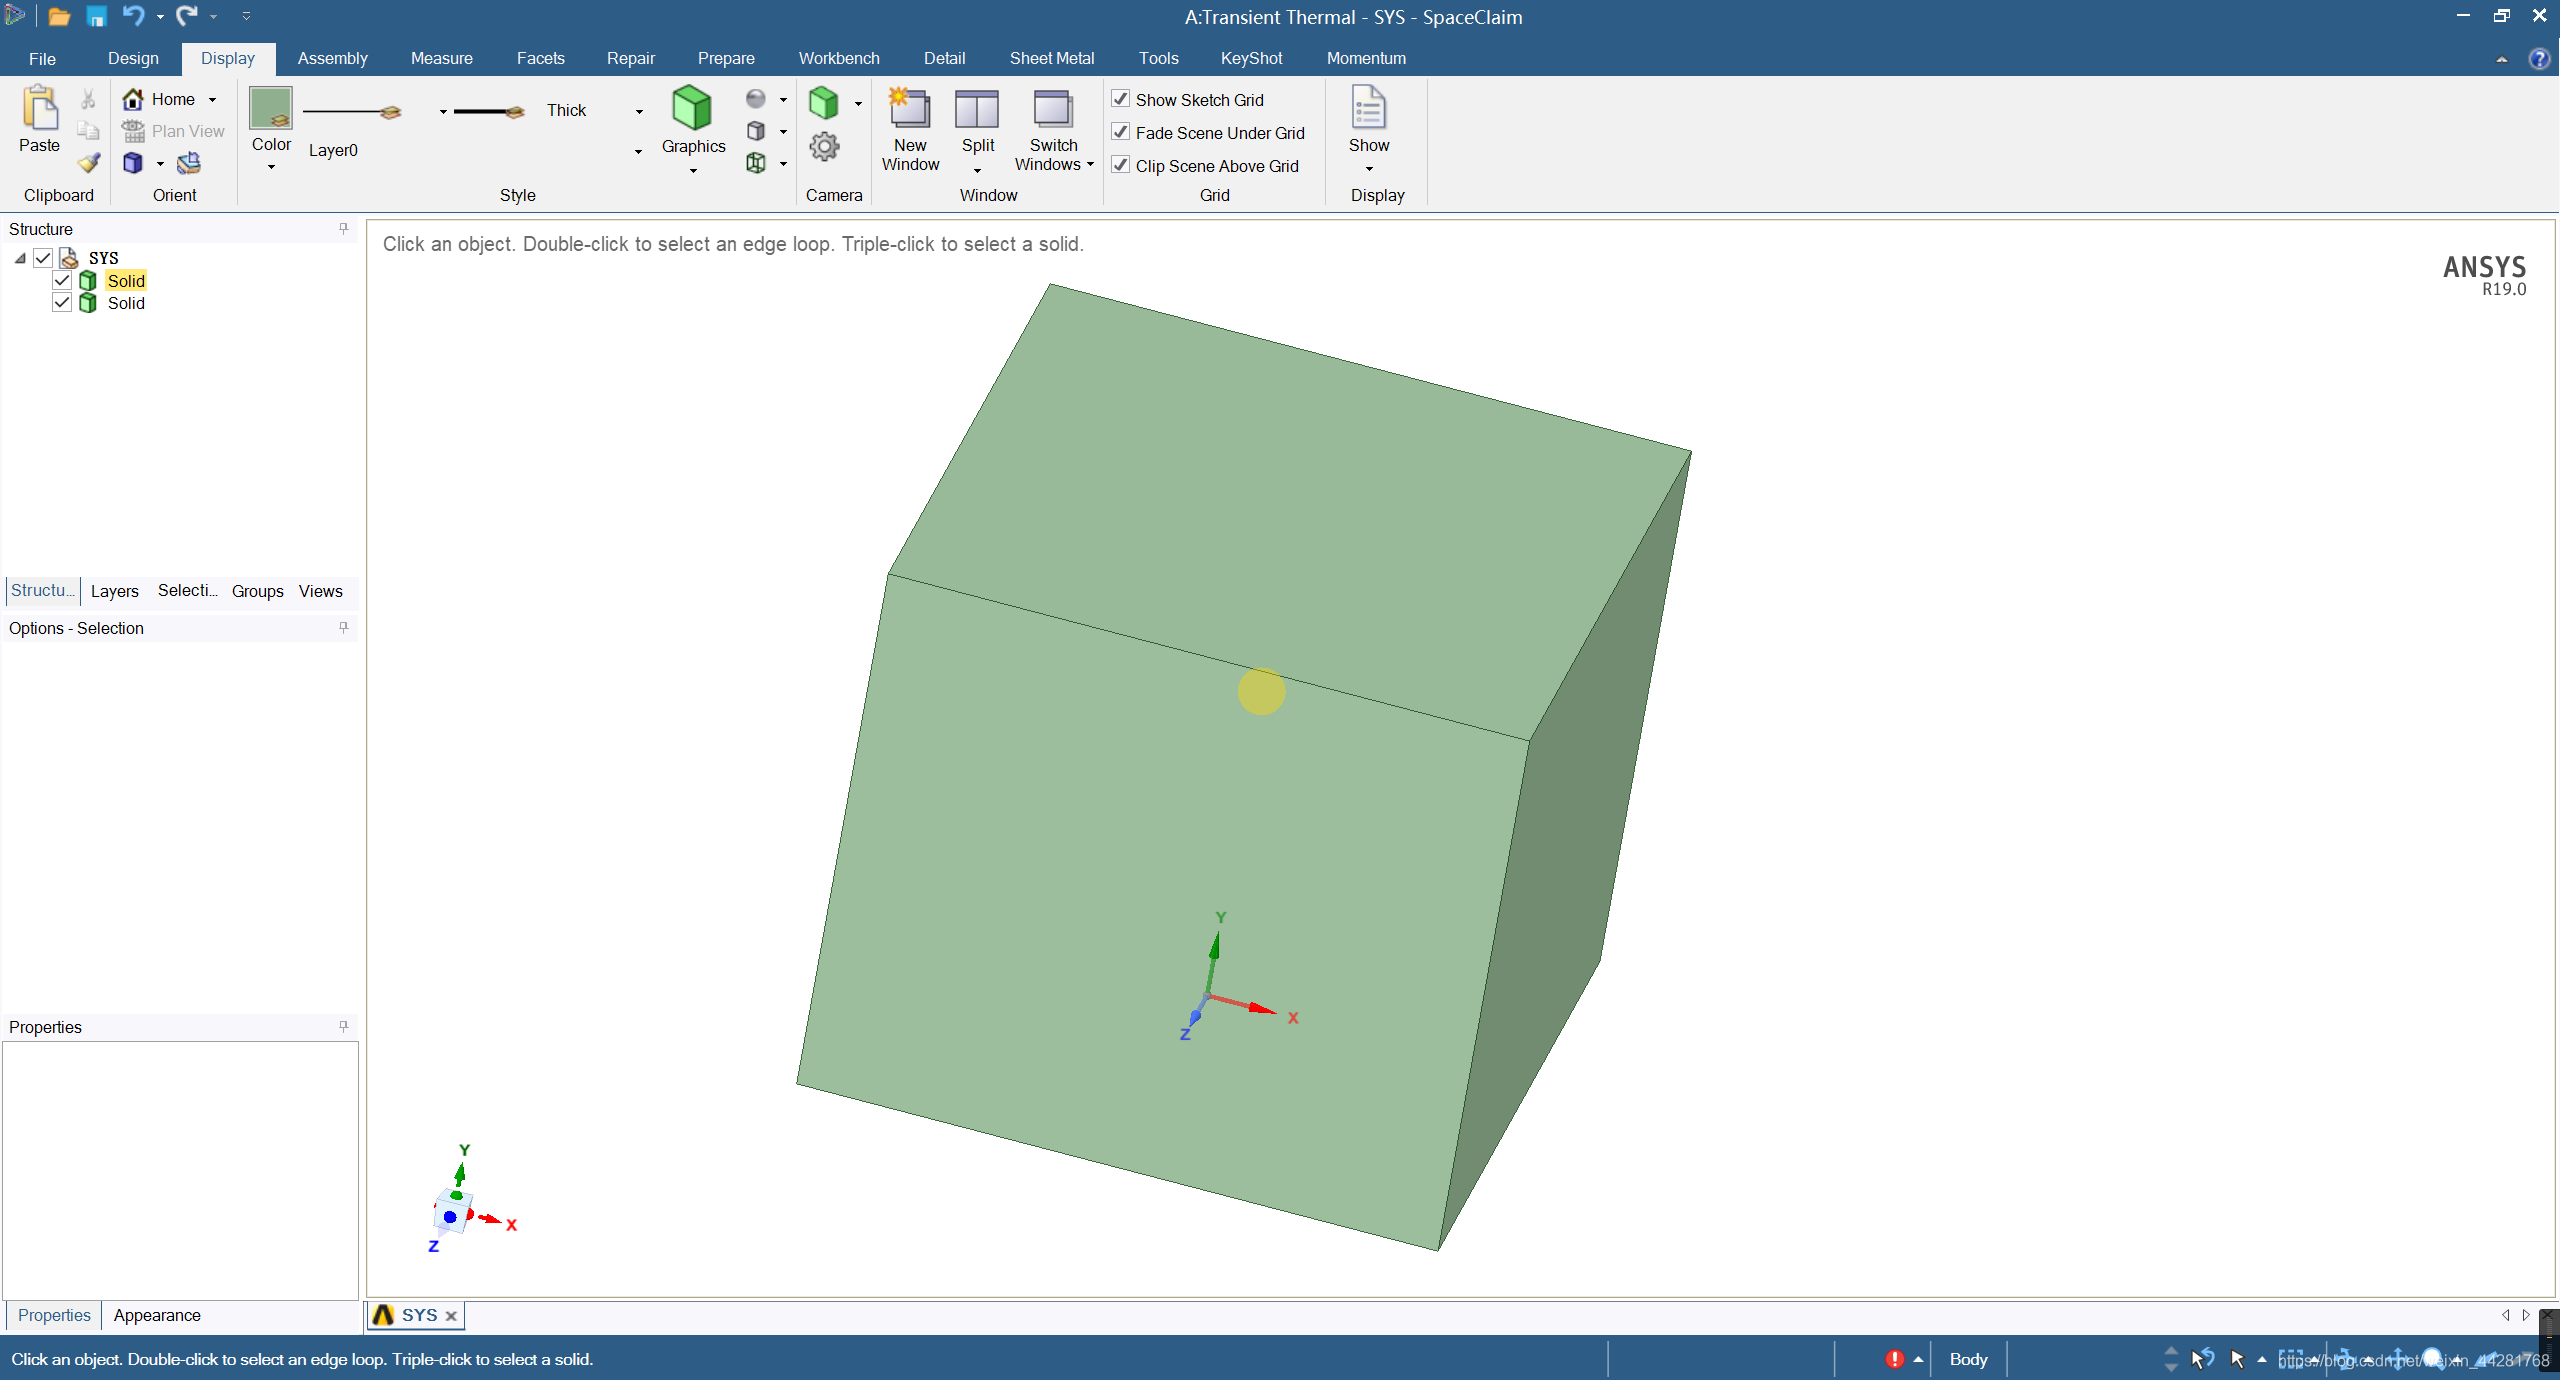Open the Switch Windows tool

pyautogui.click(x=1053, y=109)
